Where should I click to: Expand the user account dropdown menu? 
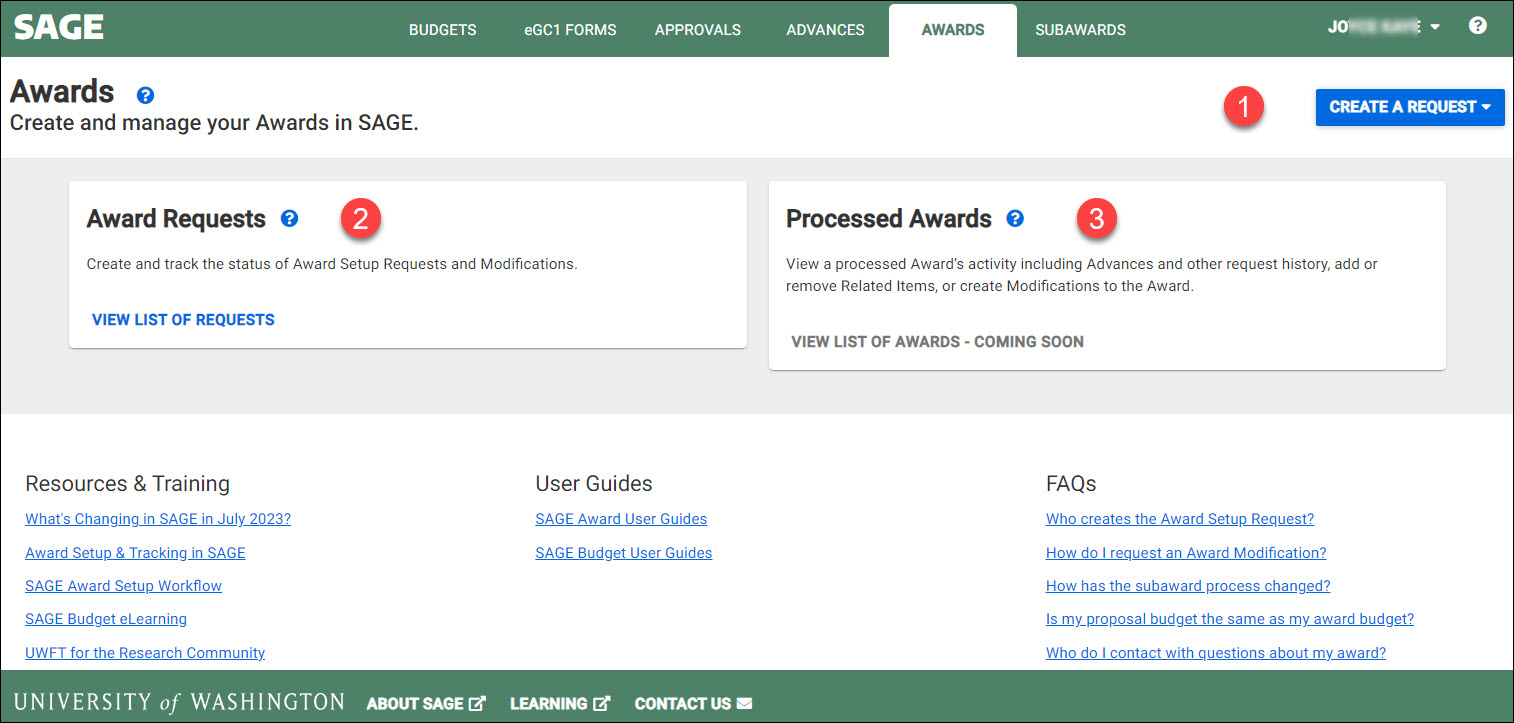1435,27
